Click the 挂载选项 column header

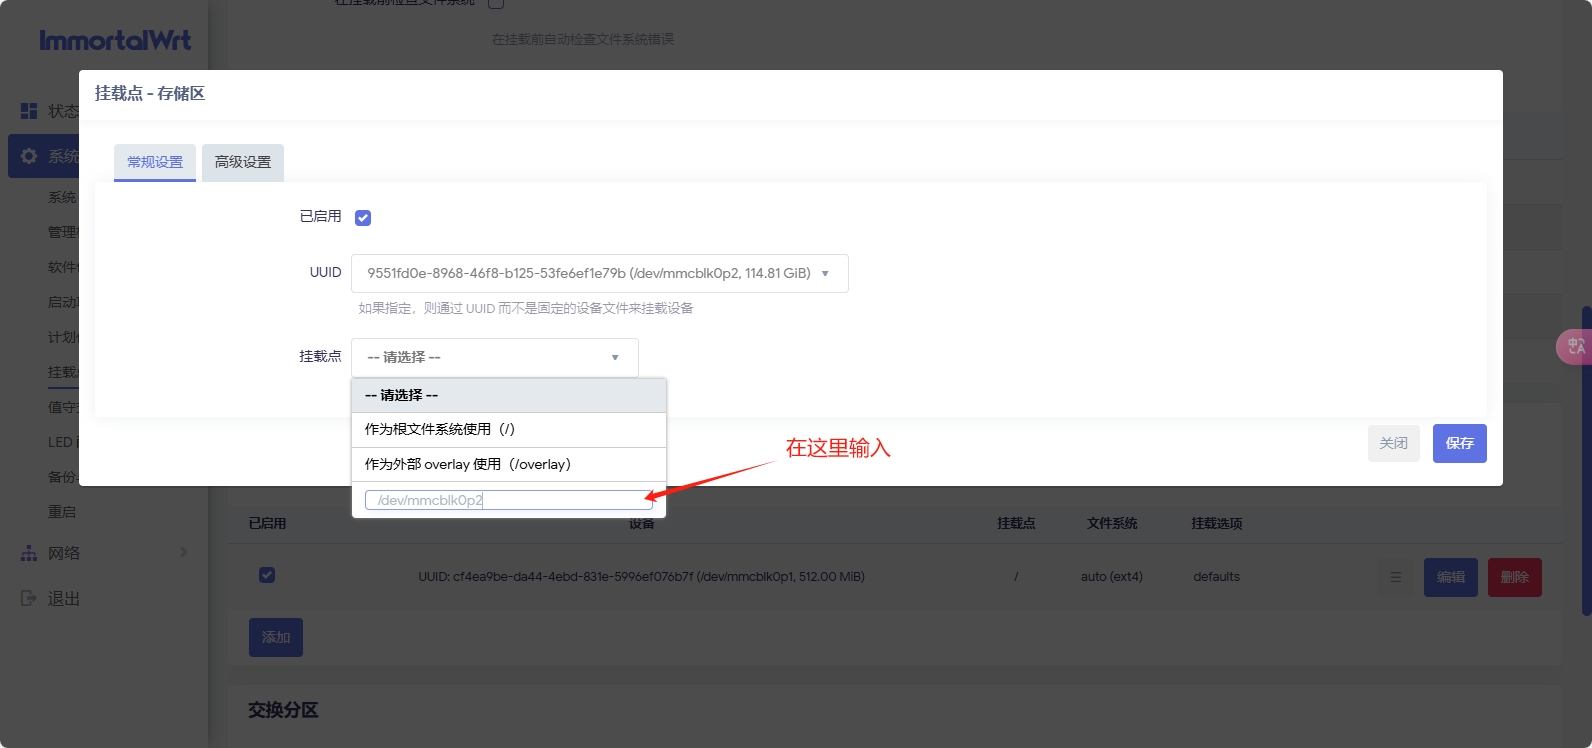[1217, 524]
